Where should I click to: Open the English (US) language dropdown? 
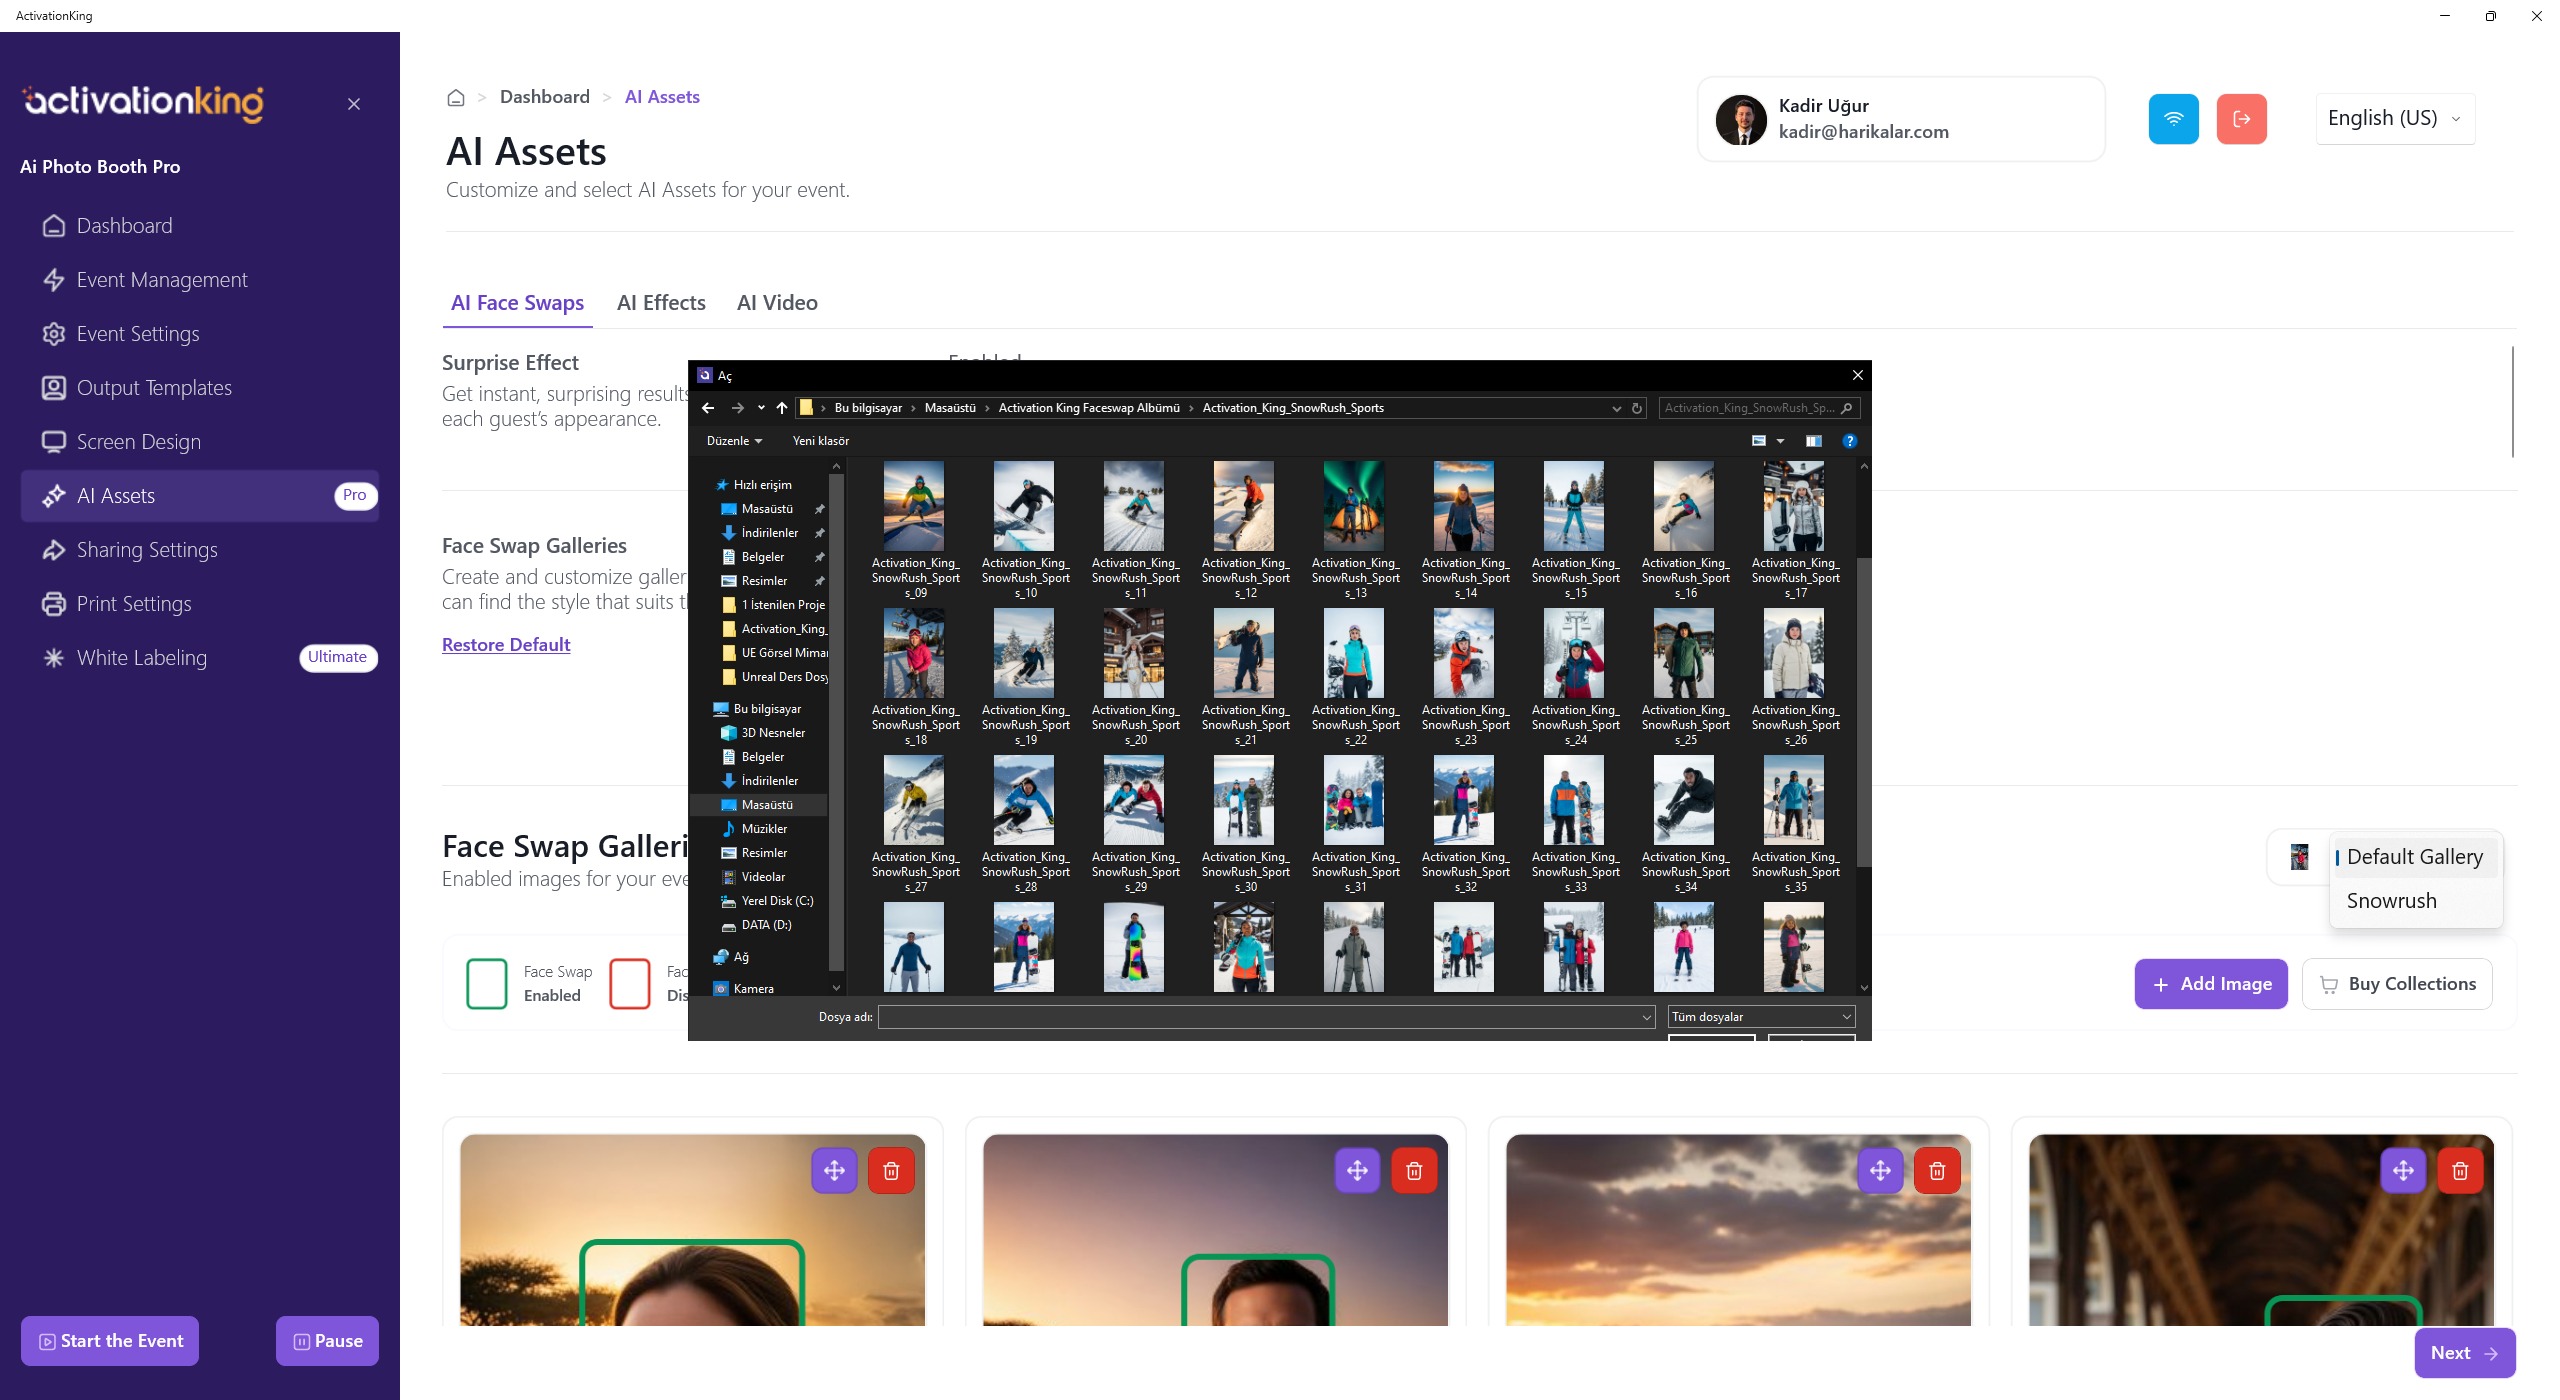(x=2394, y=119)
